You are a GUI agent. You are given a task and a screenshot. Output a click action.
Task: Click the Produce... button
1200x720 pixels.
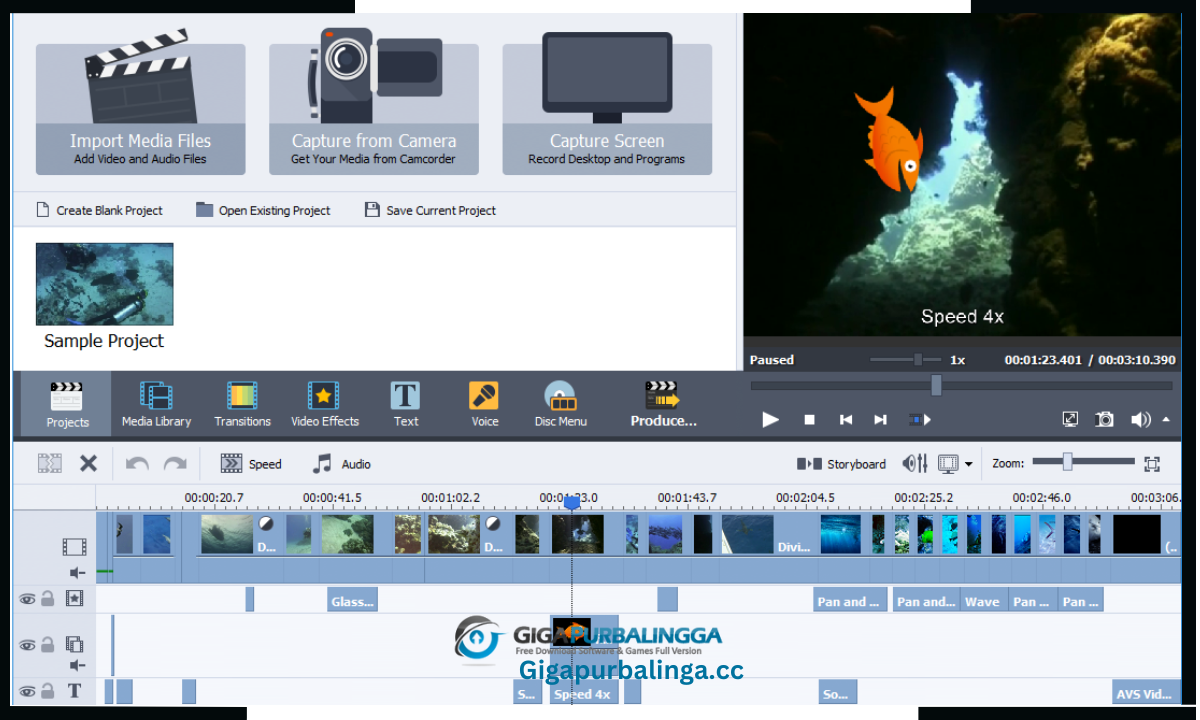pos(663,404)
